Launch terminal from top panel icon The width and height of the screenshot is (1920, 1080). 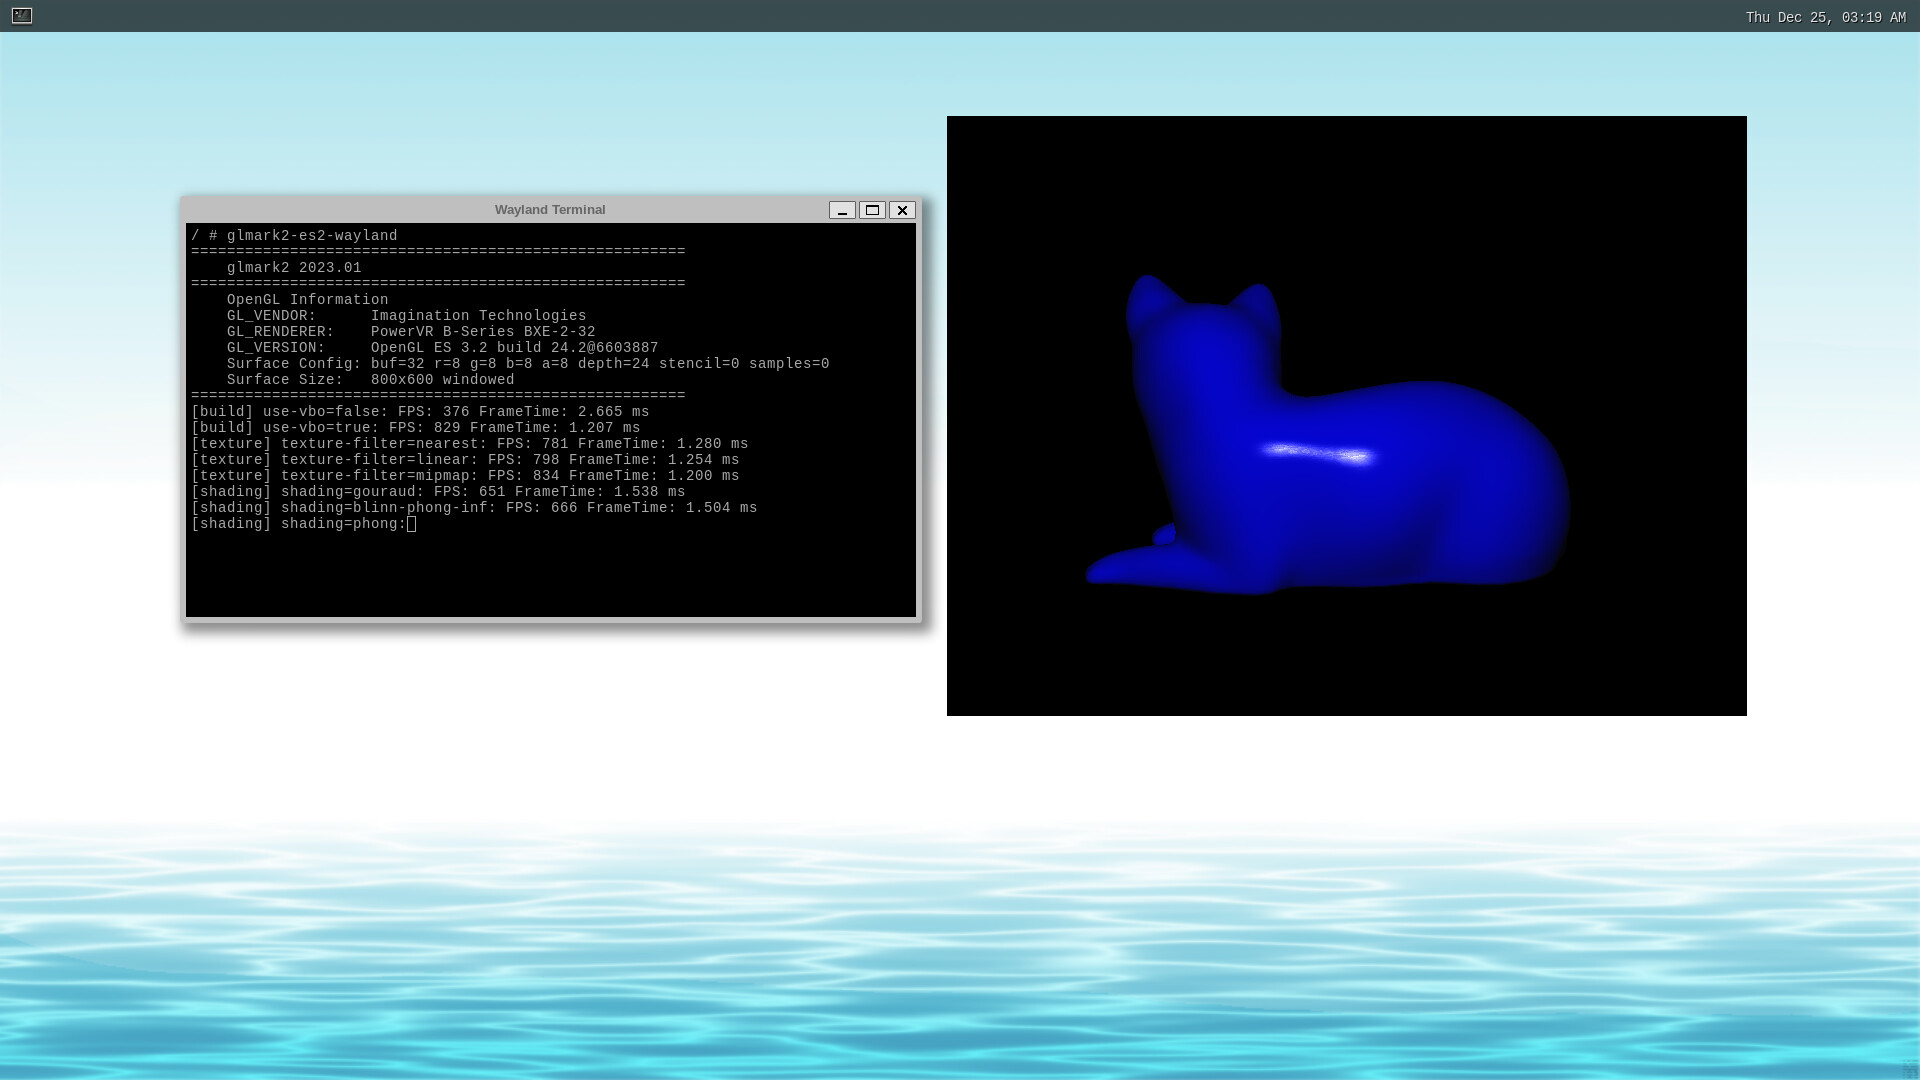click(22, 16)
